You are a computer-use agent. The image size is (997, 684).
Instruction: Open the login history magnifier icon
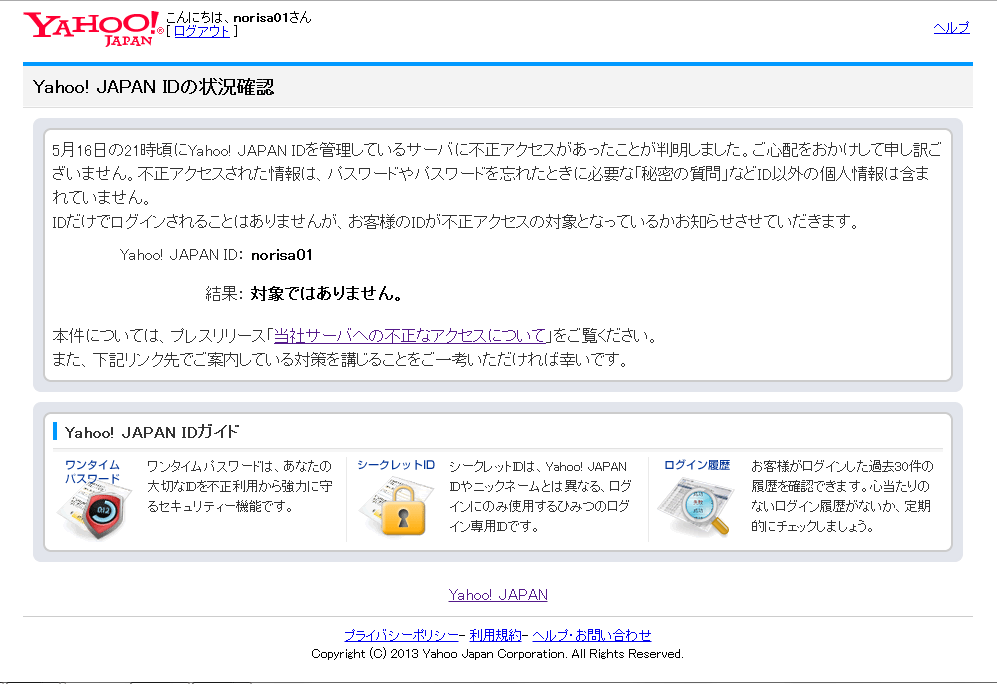click(696, 509)
